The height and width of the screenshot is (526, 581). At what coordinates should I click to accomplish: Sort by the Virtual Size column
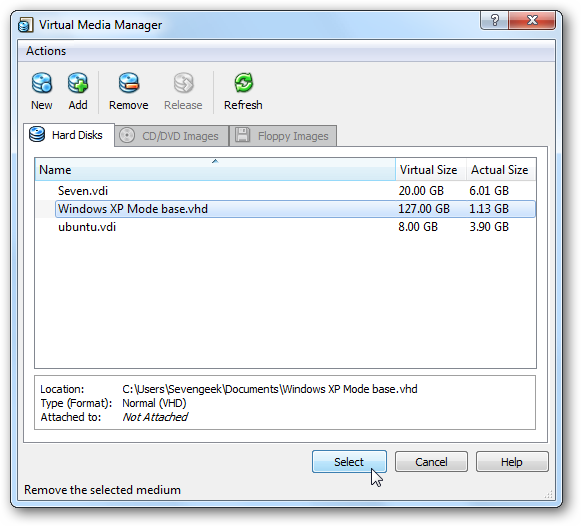click(431, 170)
